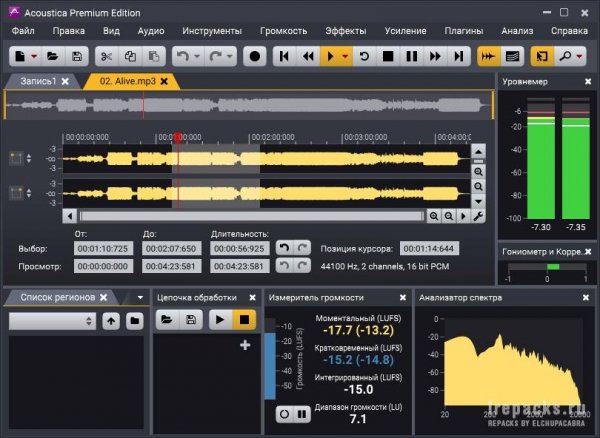This screenshot has height=438, width=600.
Task: Cut selection with scissors icon
Action: click(x=106, y=57)
